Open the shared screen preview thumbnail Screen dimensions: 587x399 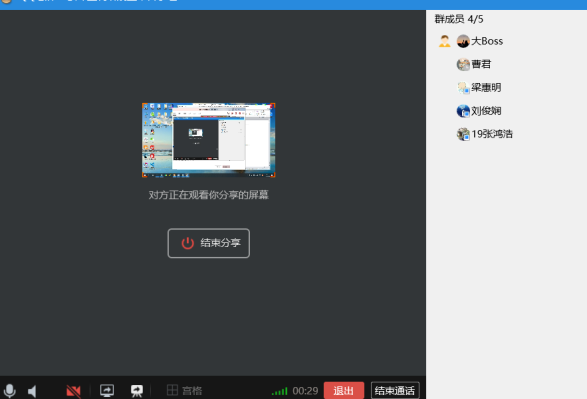coord(209,140)
